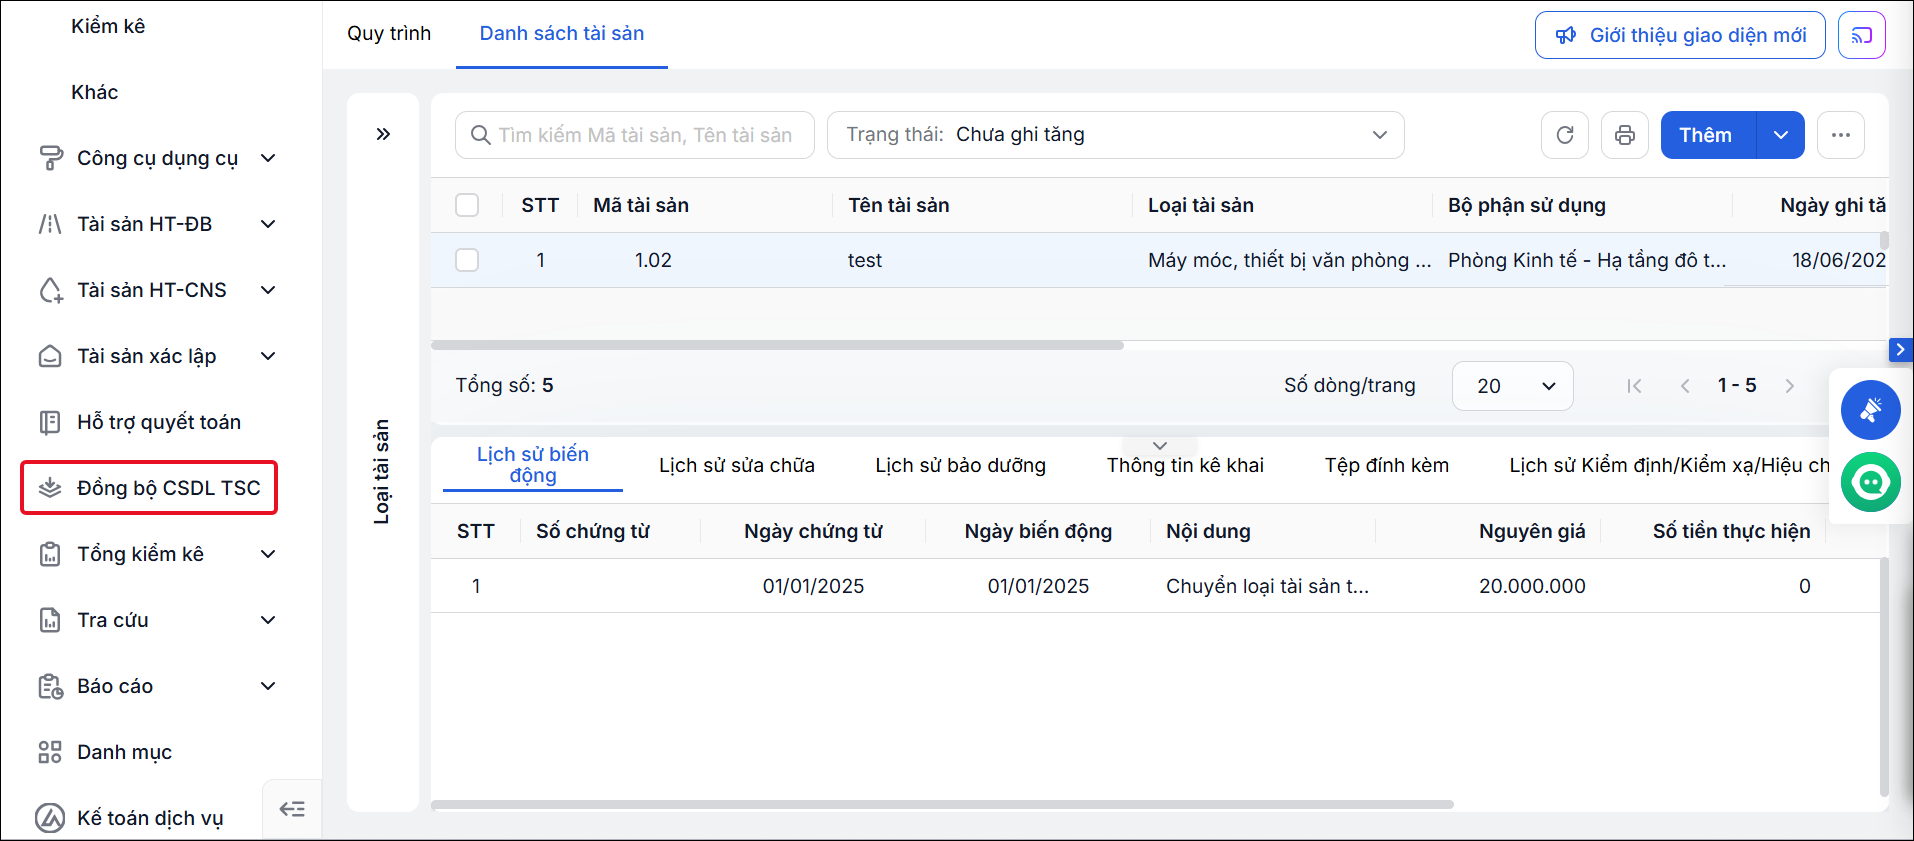
Task: Open the three-dots more options button
Action: [1841, 135]
